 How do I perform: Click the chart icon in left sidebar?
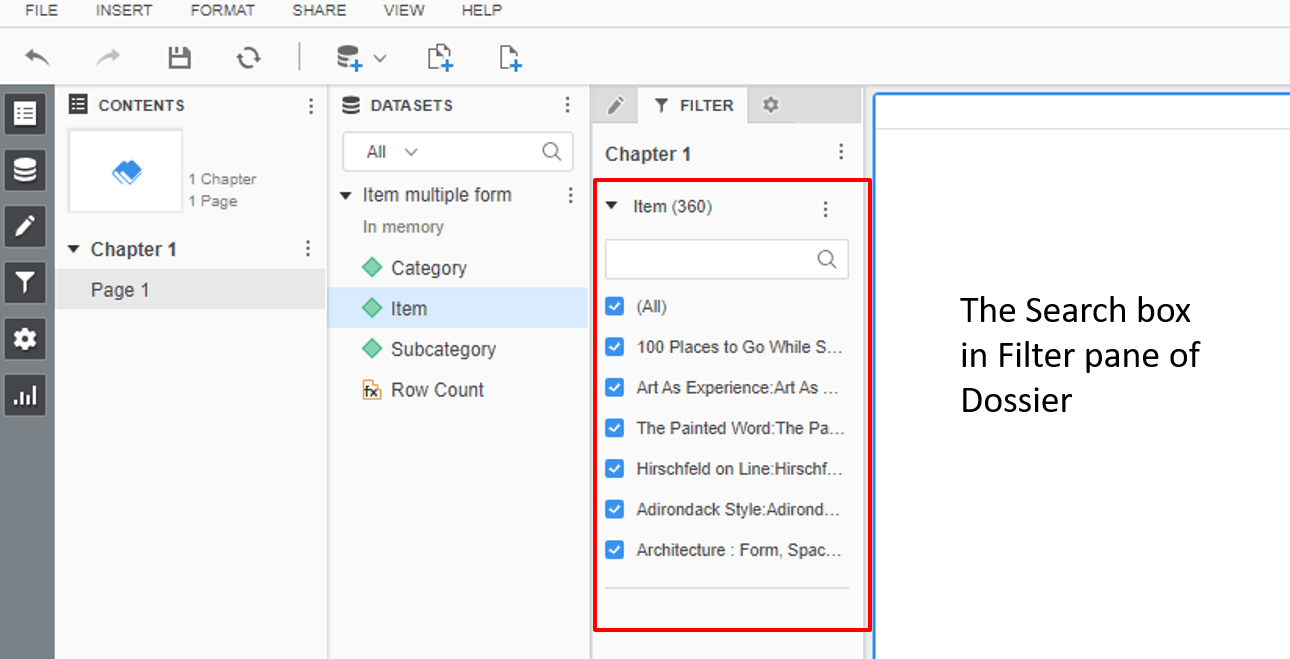tap(25, 396)
